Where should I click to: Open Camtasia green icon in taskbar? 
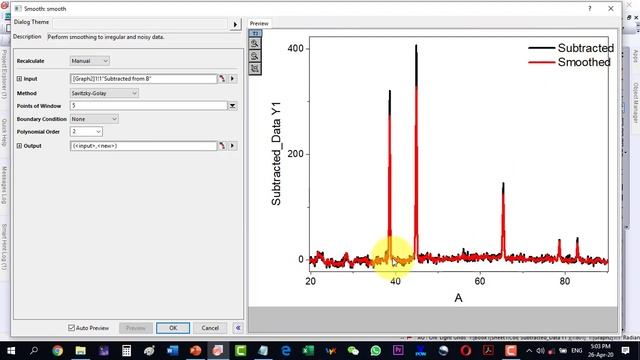[x=240, y=351]
